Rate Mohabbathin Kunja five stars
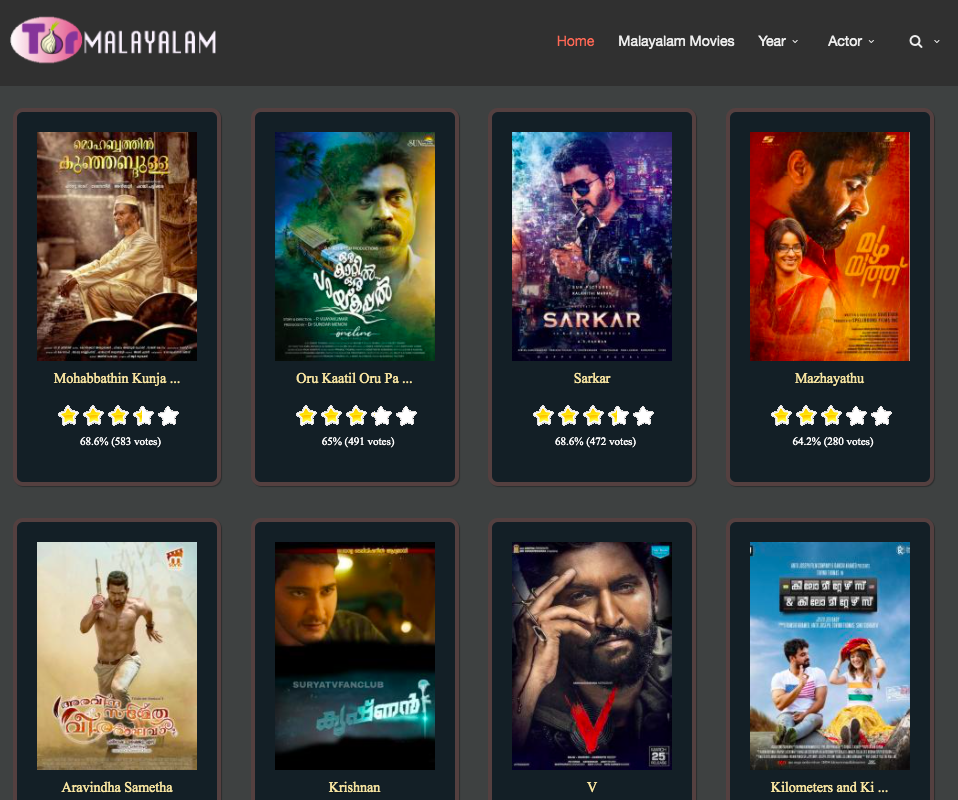The height and width of the screenshot is (800, 958). [x=169, y=415]
